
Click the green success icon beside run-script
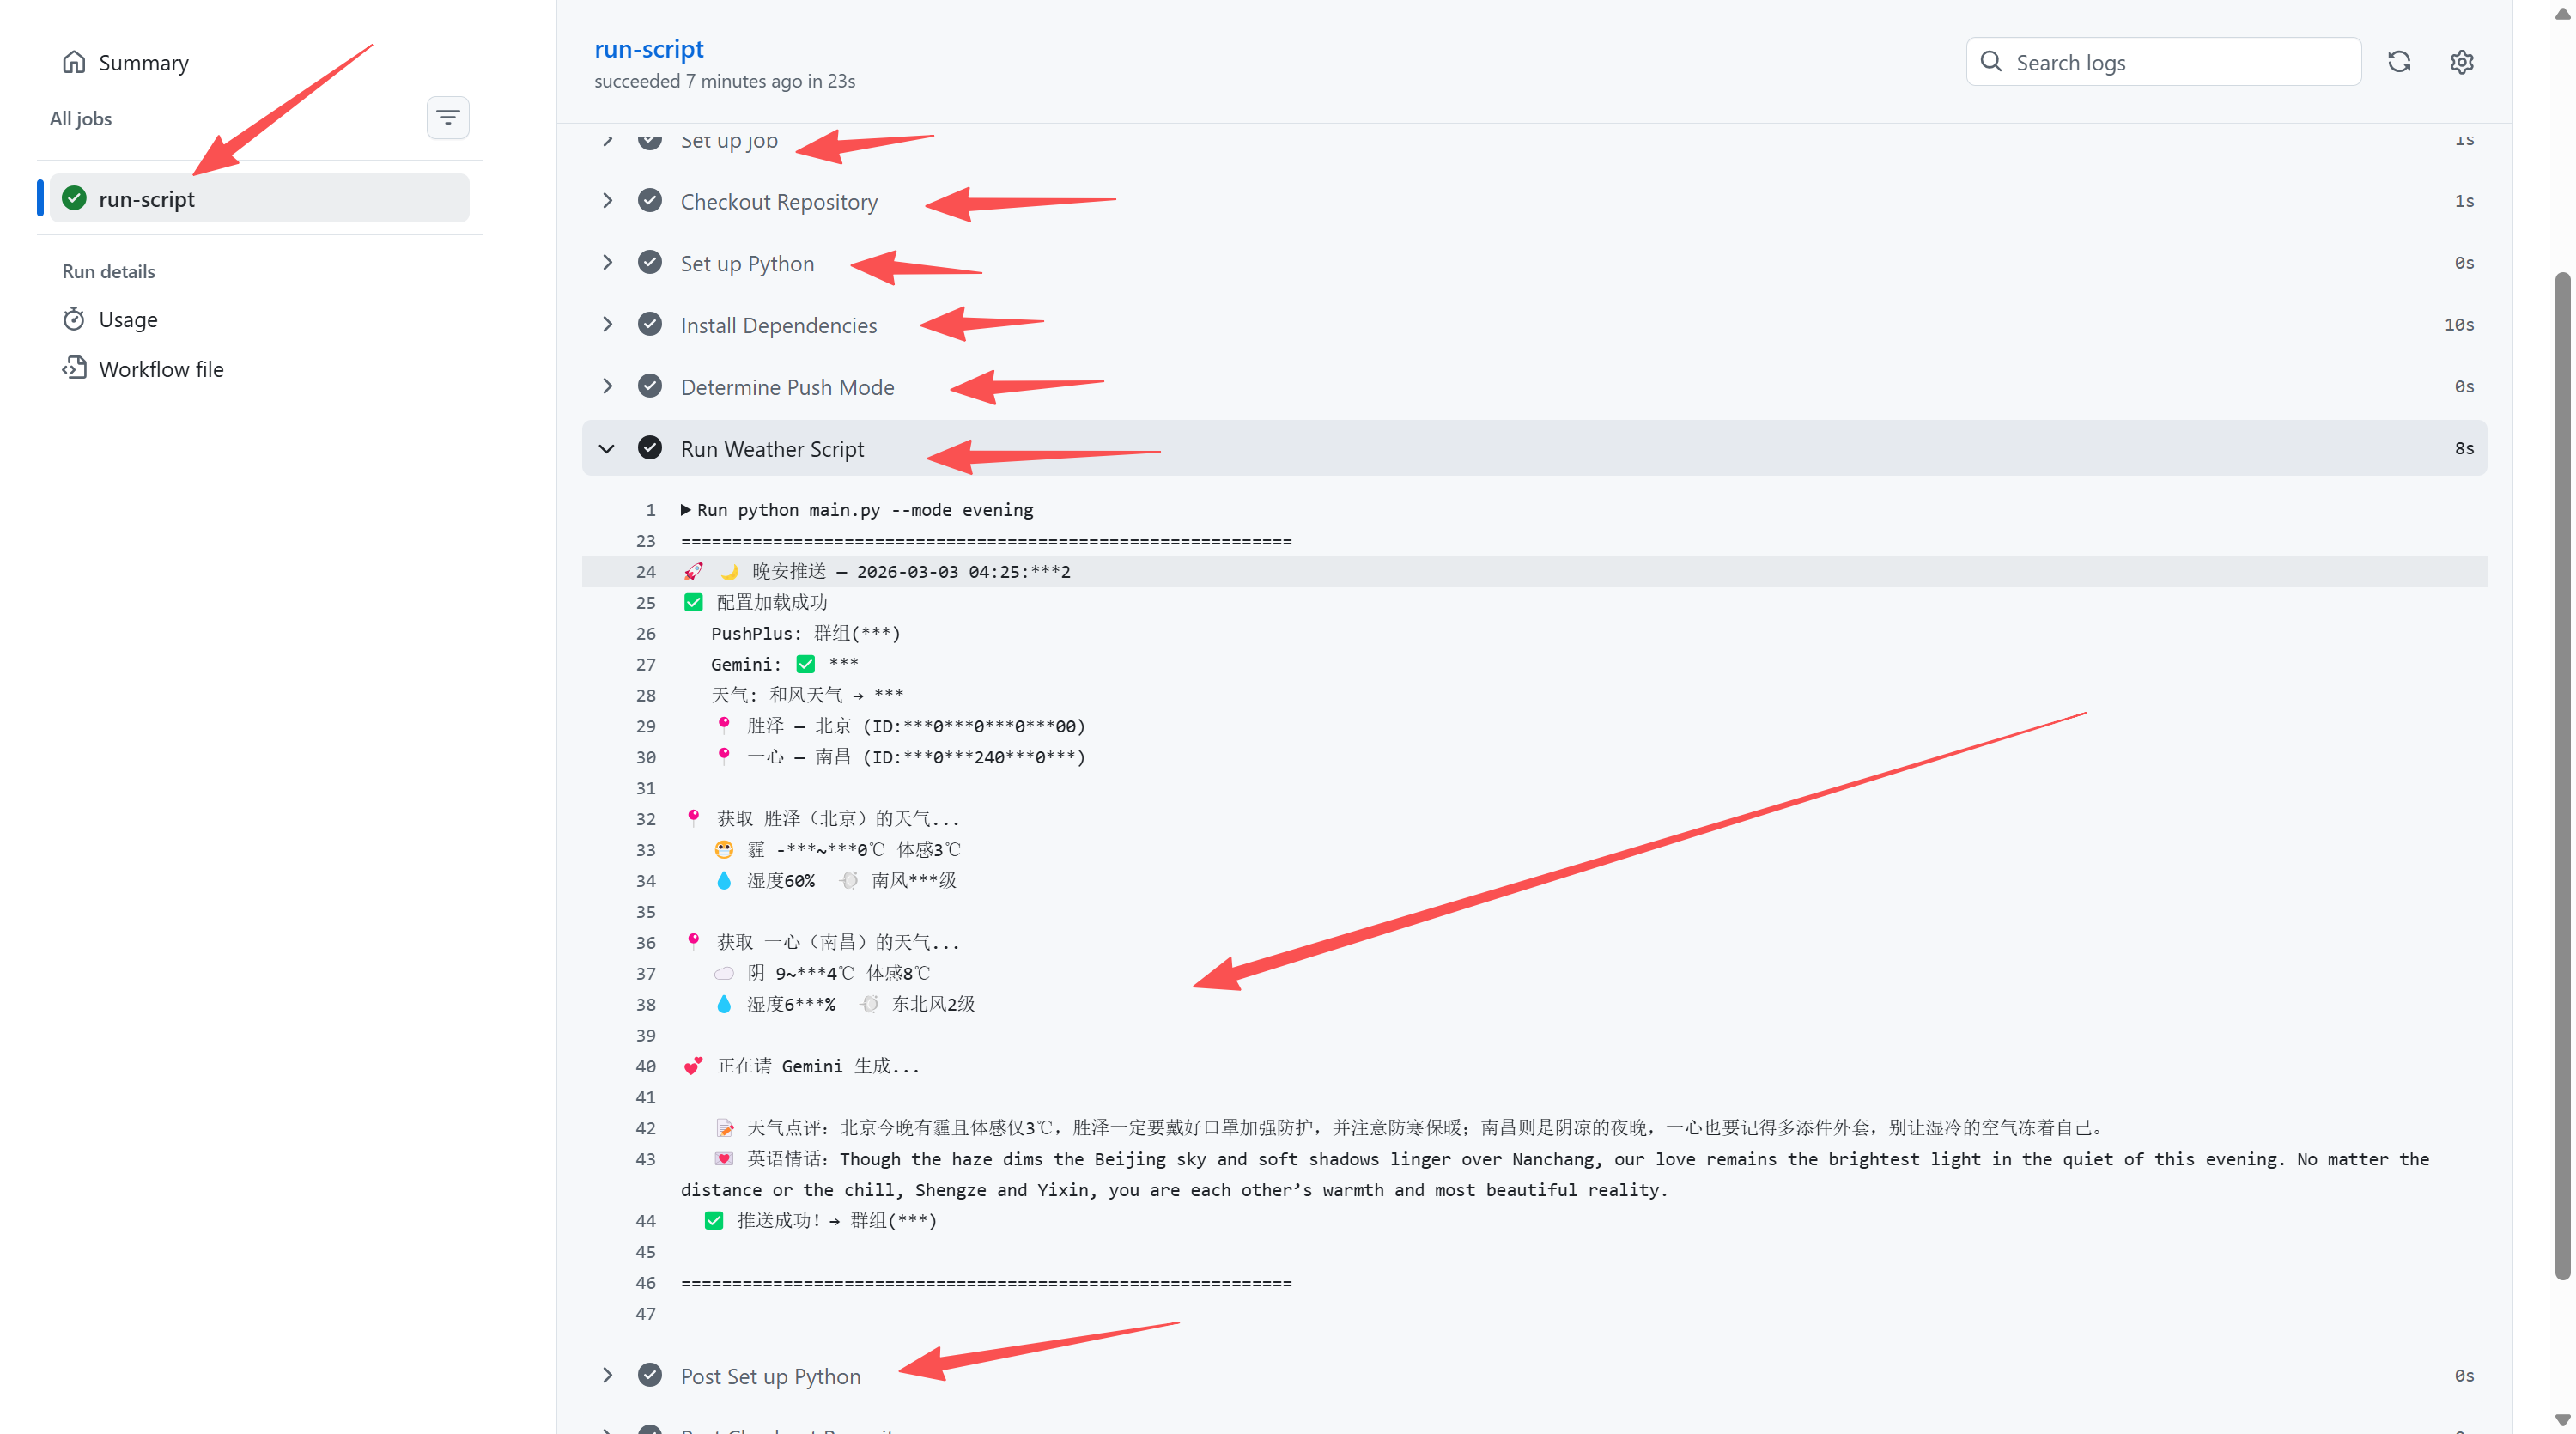[74, 198]
